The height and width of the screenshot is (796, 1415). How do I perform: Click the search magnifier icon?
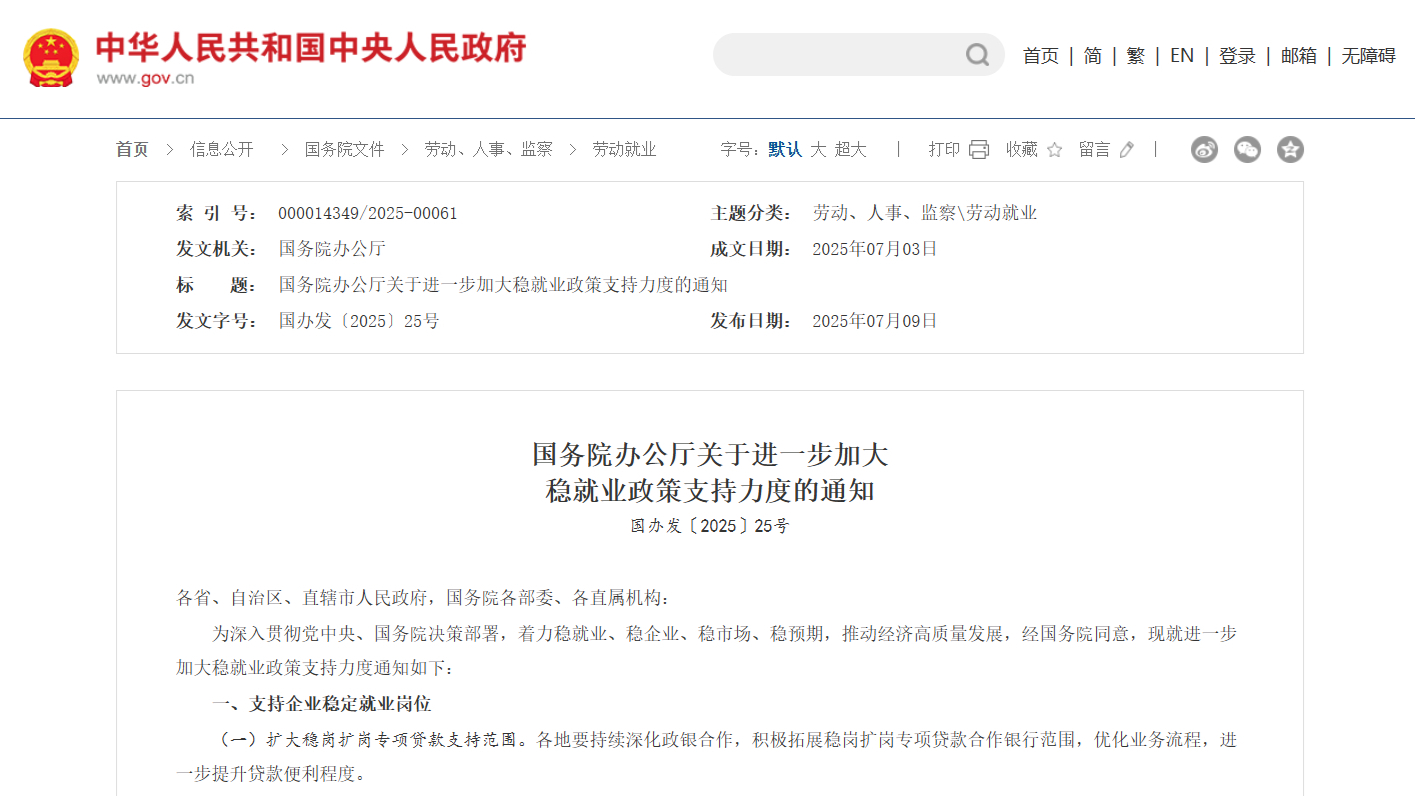click(977, 55)
